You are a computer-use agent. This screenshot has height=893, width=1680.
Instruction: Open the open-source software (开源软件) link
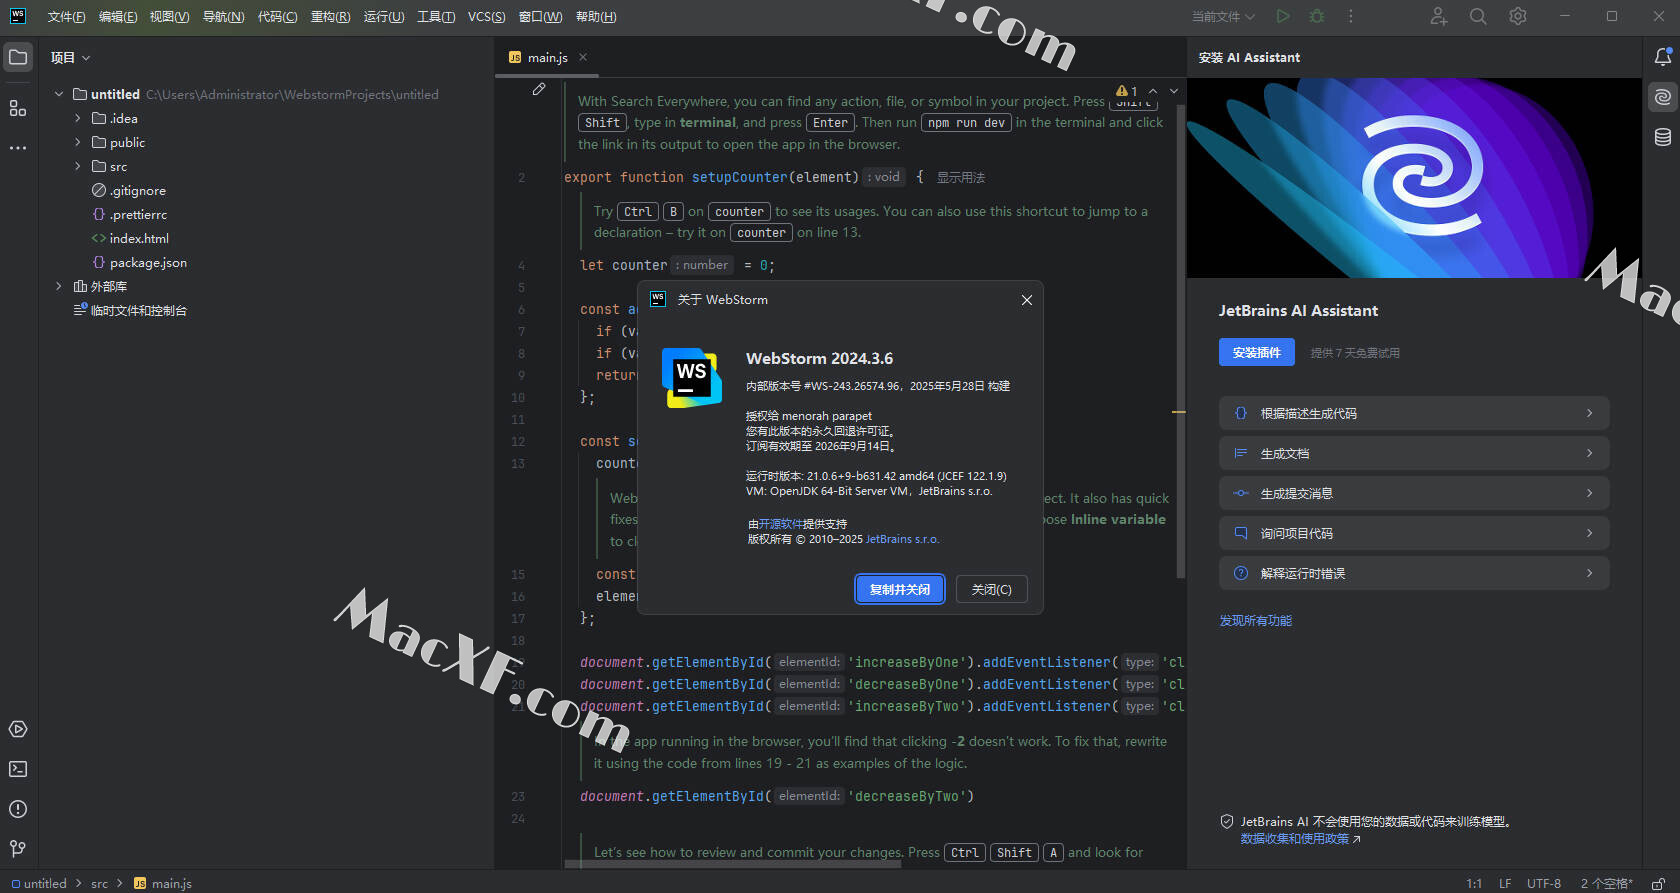(780, 524)
